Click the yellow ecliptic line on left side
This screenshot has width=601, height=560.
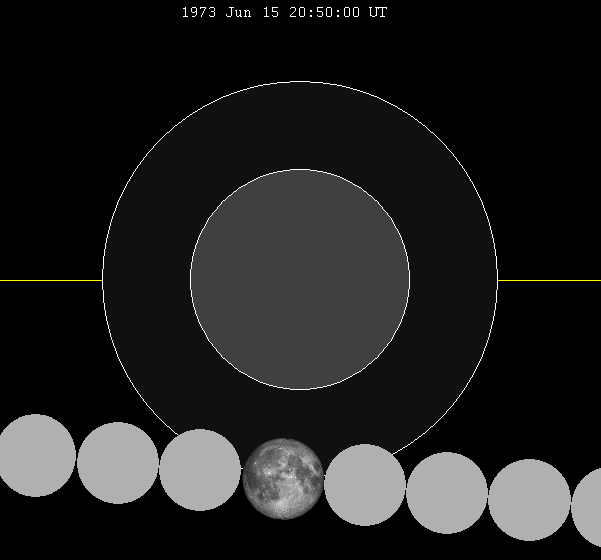(50, 280)
